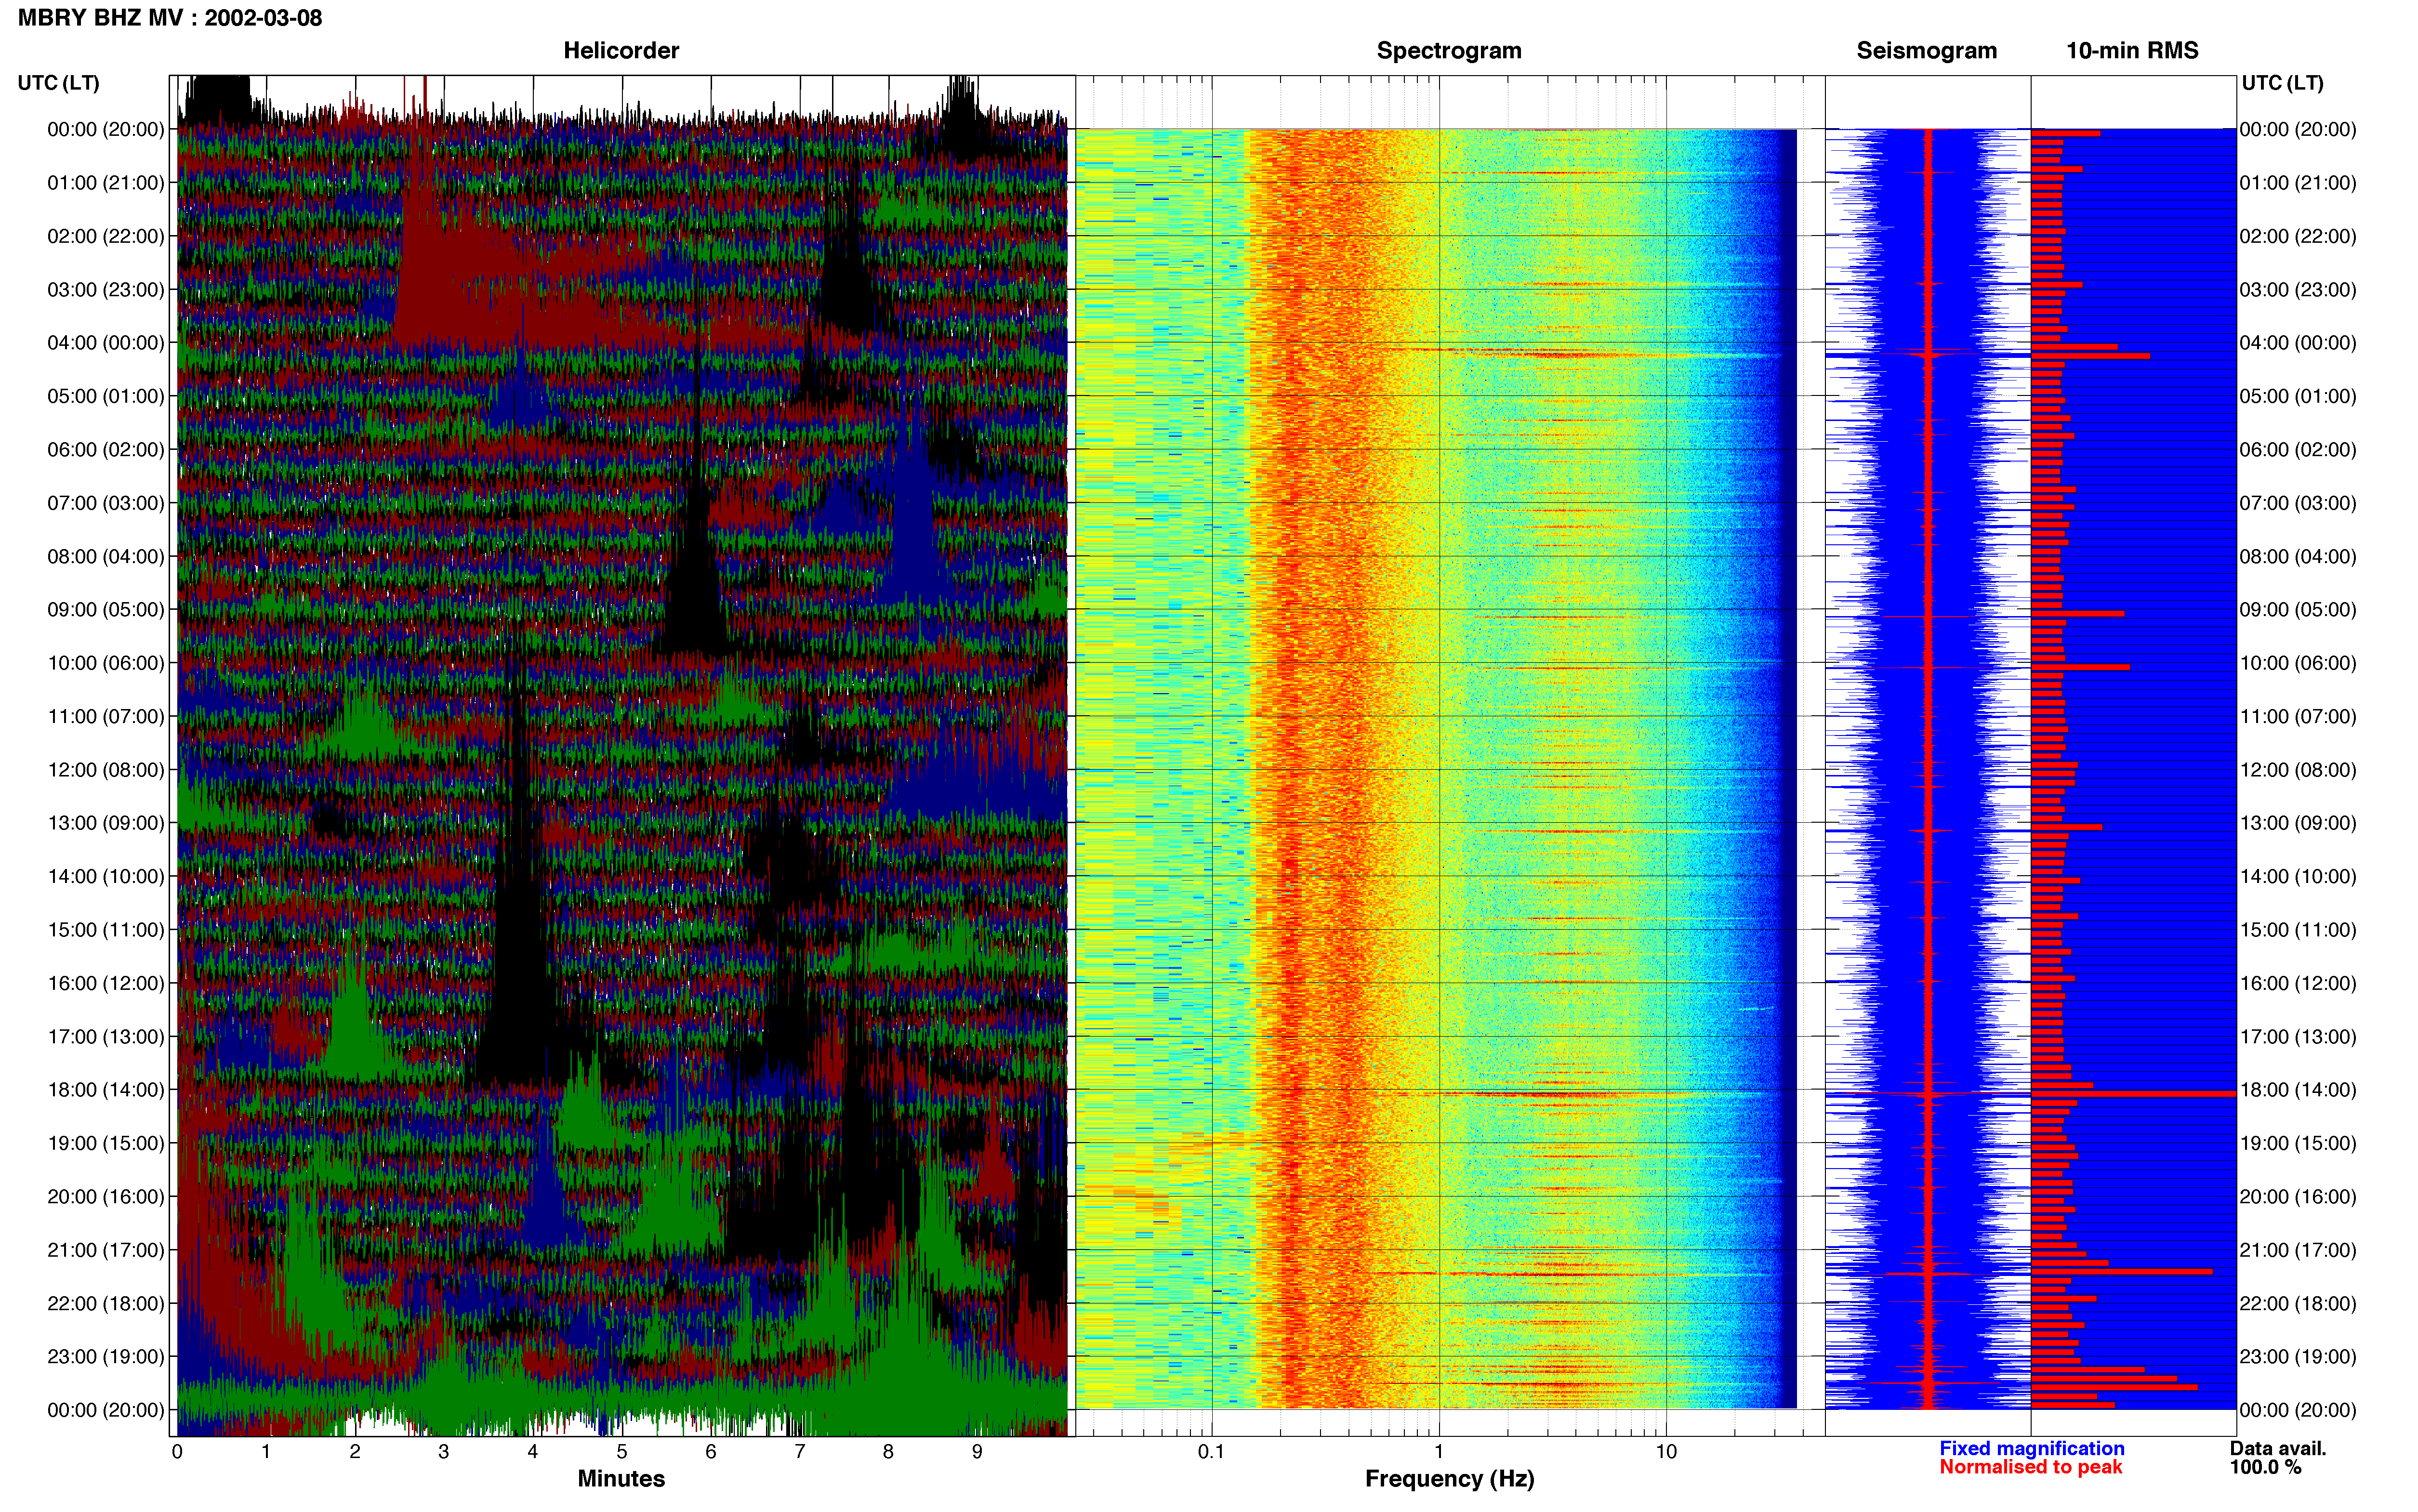2418x1512 pixels.
Task: Click '14:00 (10:00)' on the left time axis
Action: (106, 877)
